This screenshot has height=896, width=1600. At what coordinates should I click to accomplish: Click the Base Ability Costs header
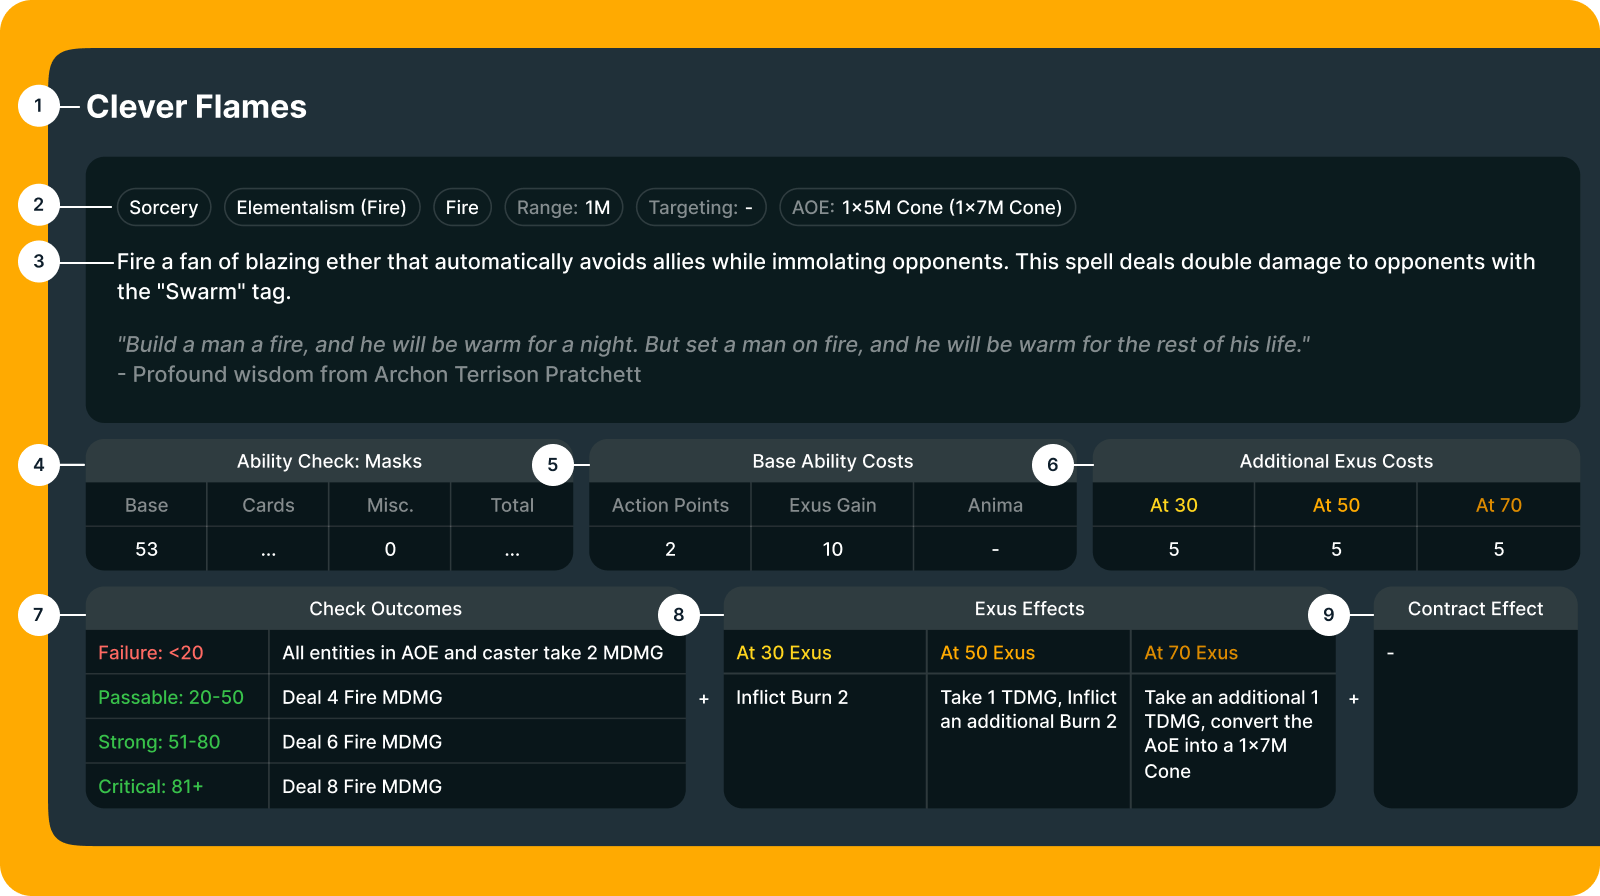pyautogui.click(x=833, y=461)
